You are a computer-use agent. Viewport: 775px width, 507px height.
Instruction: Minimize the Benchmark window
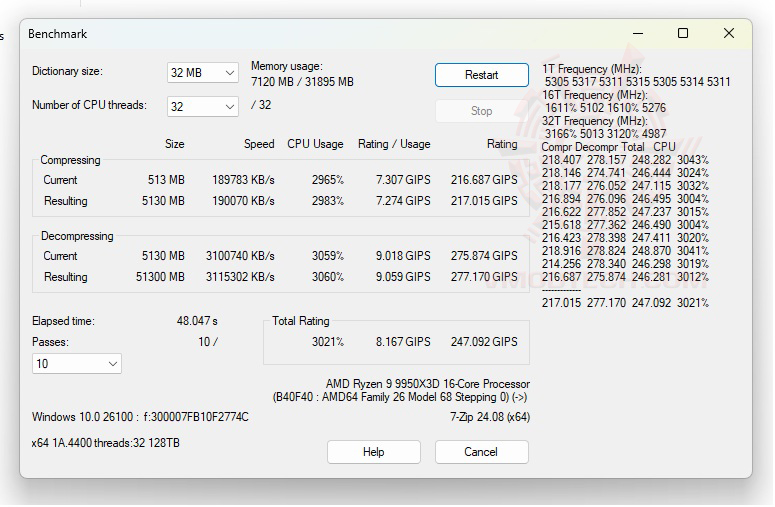click(x=638, y=34)
